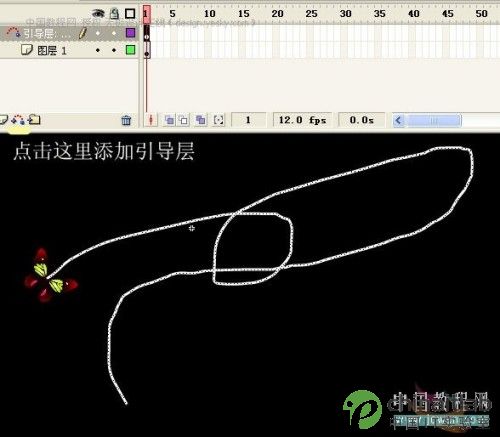500x437 pixels.
Task: Toggle lock all layers padlock icon
Action: (114, 13)
